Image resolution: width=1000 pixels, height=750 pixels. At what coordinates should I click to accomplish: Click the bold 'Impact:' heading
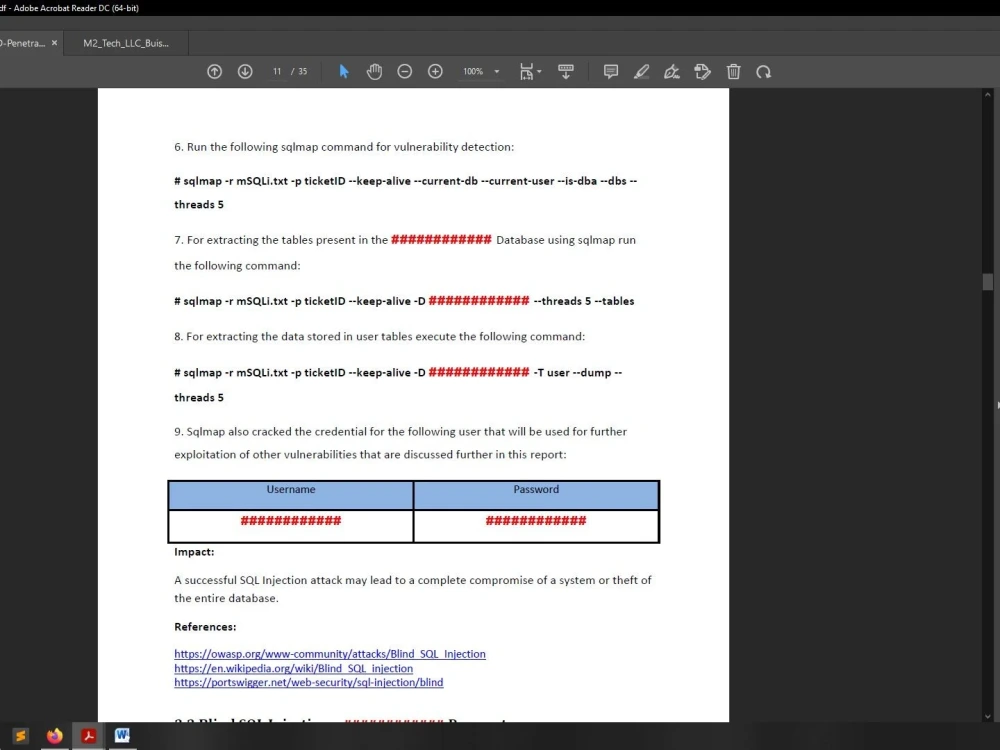coord(194,552)
